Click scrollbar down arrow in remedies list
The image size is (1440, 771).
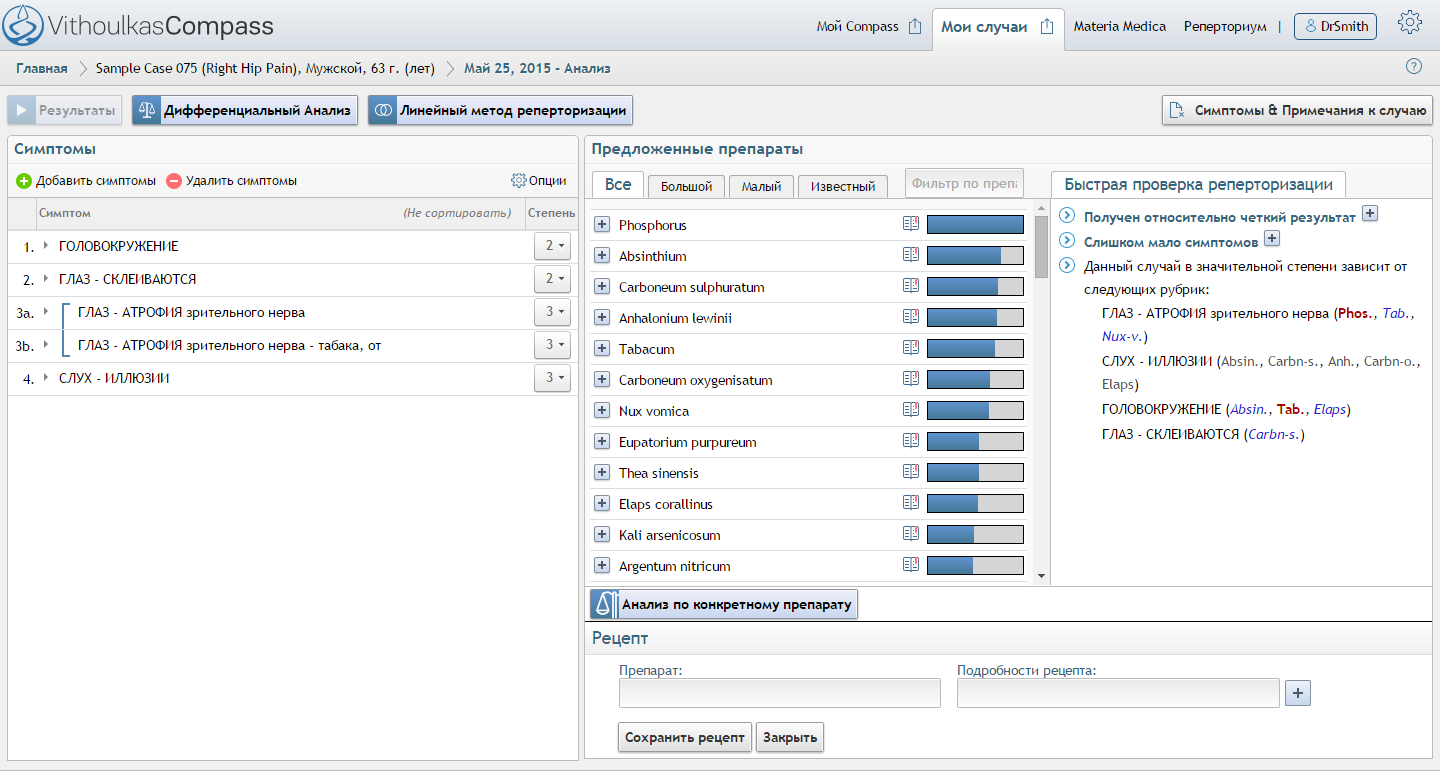click(1041, 576)
